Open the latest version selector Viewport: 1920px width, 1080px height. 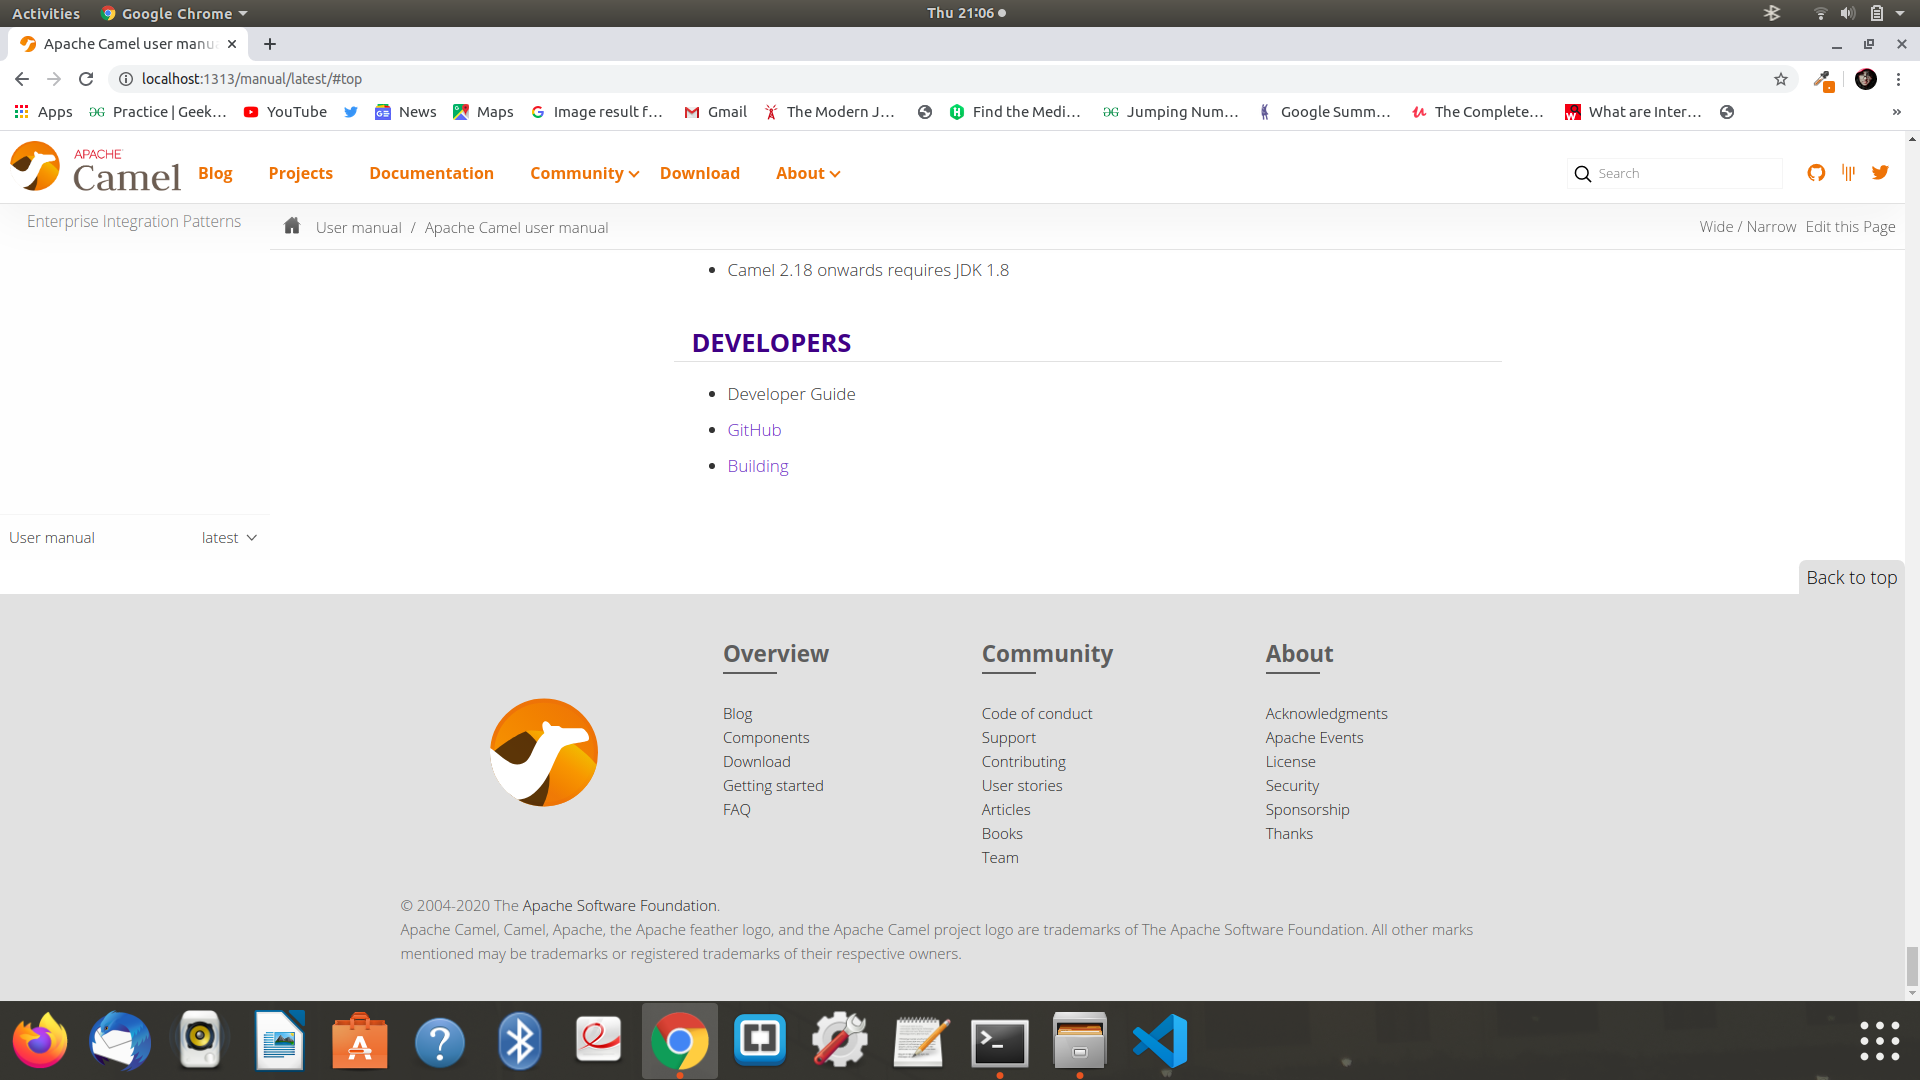point(229,538)
